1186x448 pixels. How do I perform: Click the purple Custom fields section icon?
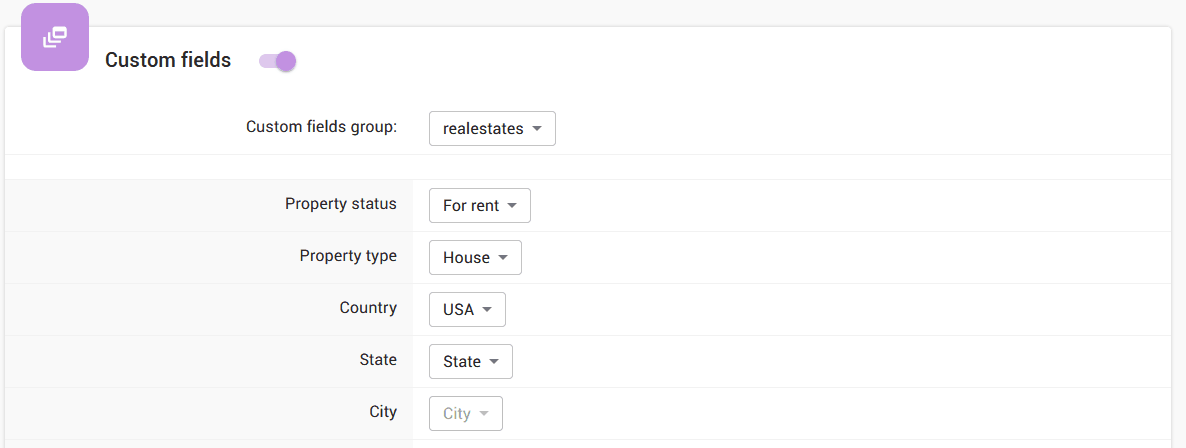pos(55,38)
